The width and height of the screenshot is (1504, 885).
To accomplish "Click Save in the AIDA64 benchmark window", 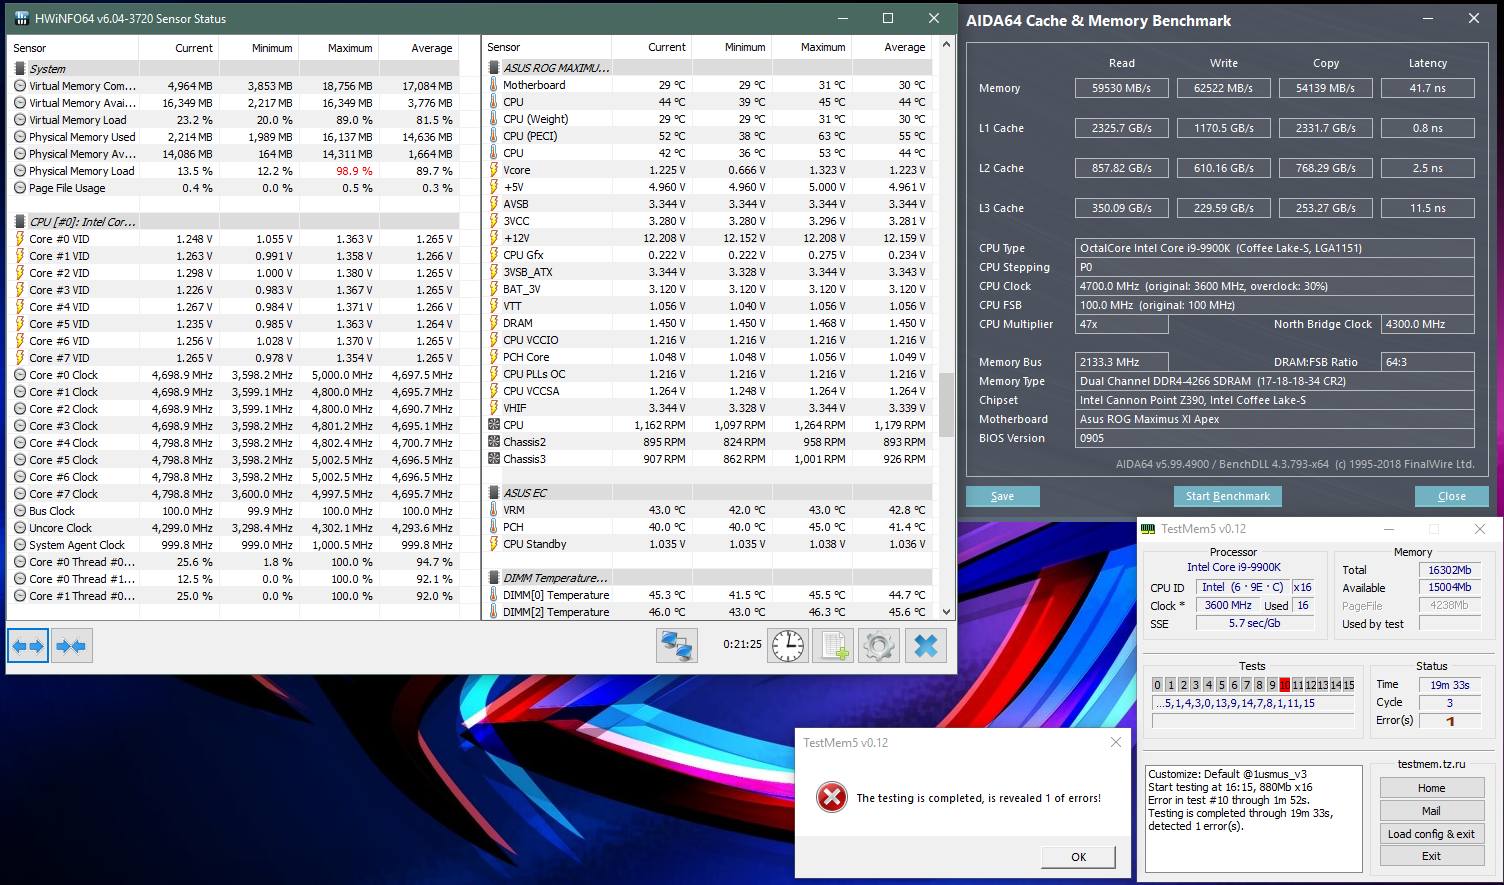I will click(1002, 496).
